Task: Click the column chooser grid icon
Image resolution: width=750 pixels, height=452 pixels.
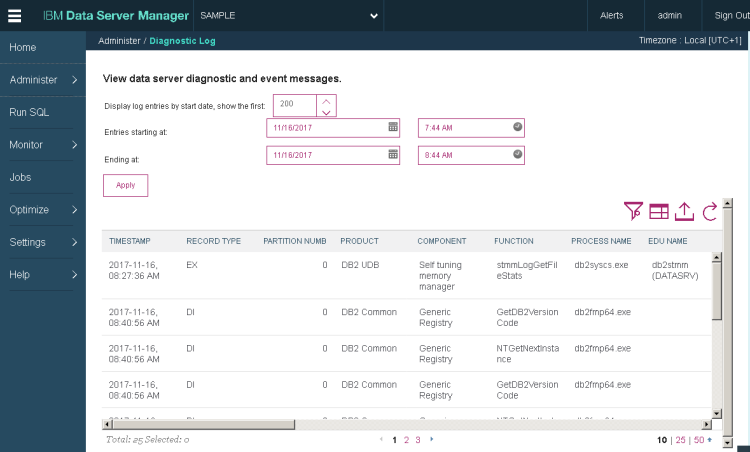Action: point(659,211)
